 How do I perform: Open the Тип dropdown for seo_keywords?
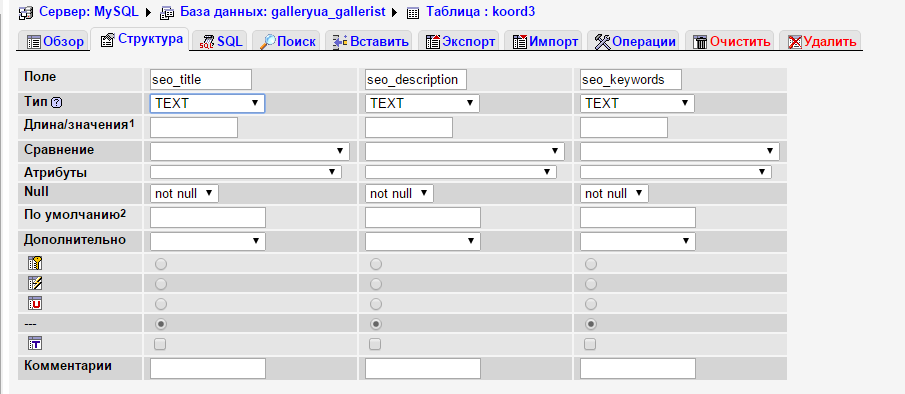pyautogui.click(x=637, y=103)
